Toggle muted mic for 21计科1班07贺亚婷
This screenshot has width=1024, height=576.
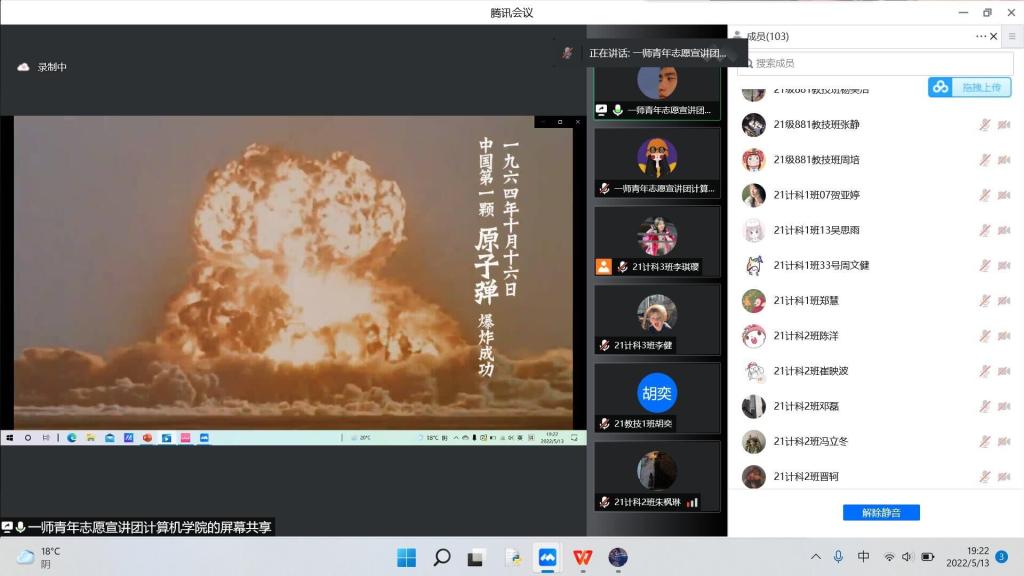point(985,195)
